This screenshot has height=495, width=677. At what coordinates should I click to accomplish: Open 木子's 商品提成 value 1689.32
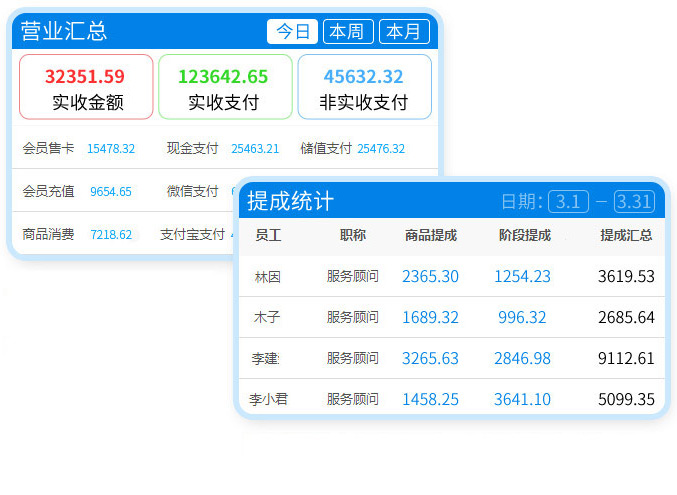(430, 318)
